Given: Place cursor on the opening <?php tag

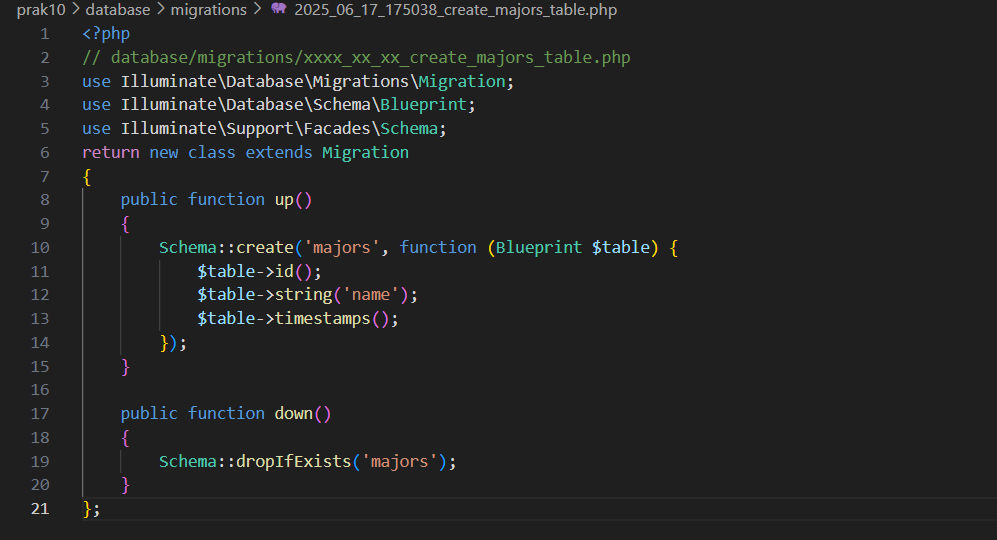Looking at the screenshot, I should 106,33.
